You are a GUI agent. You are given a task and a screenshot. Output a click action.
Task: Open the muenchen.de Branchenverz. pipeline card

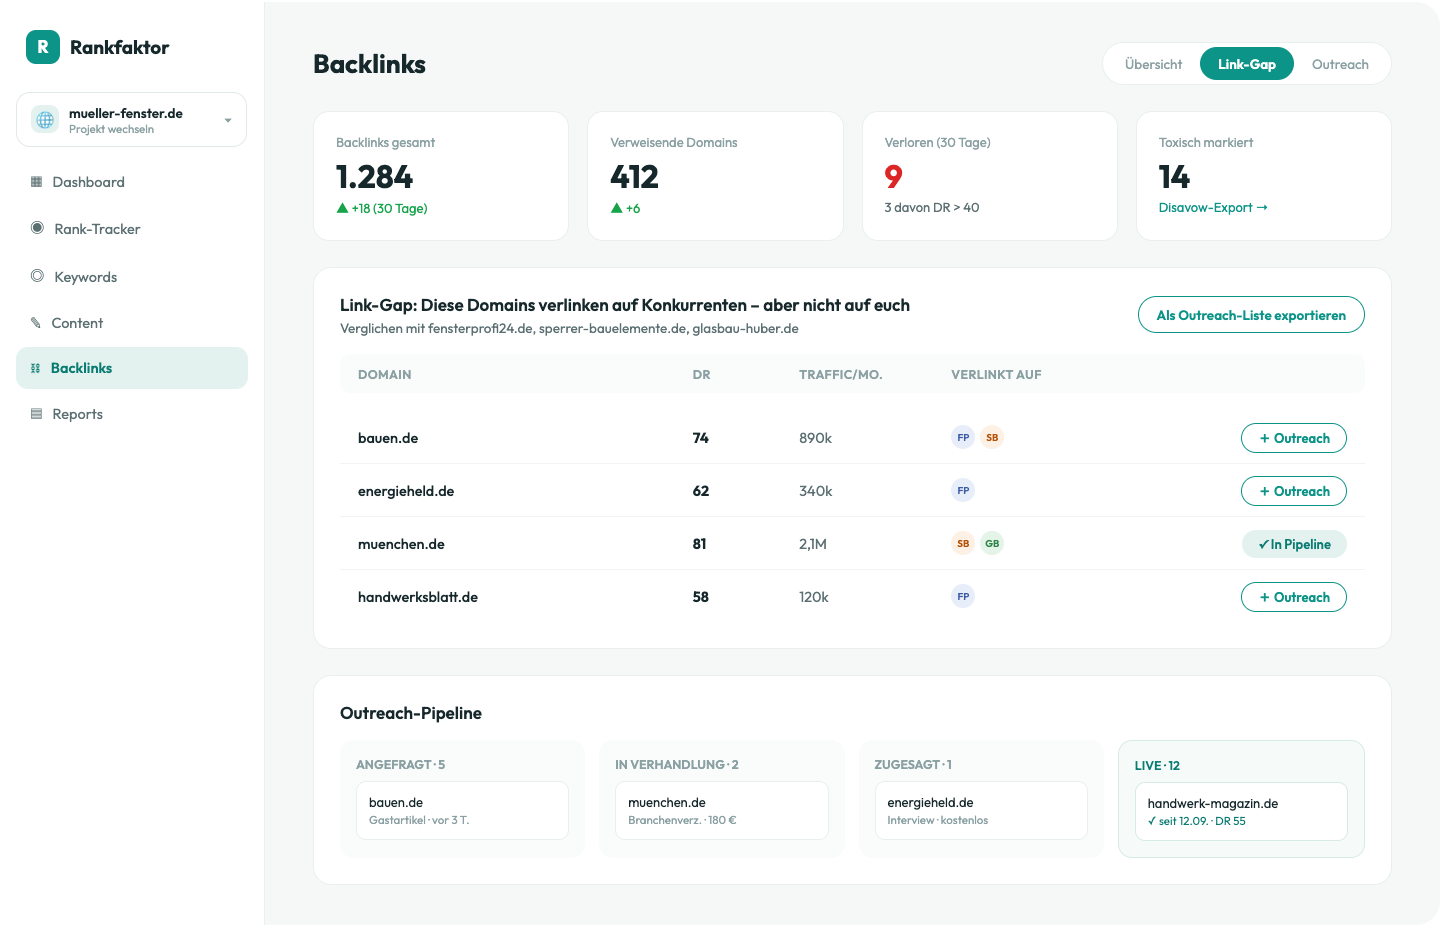click(722, 810)
